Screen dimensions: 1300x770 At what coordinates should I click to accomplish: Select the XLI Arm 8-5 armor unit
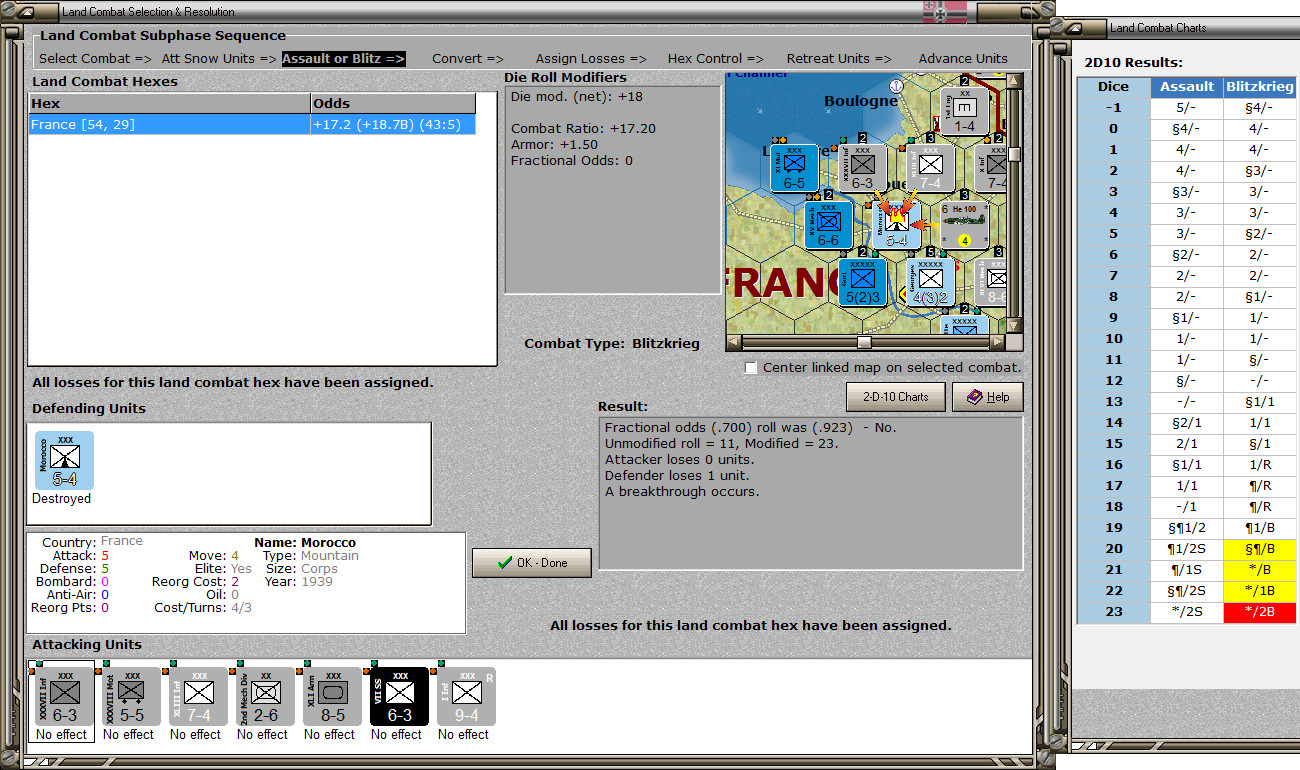pos(332,697)
